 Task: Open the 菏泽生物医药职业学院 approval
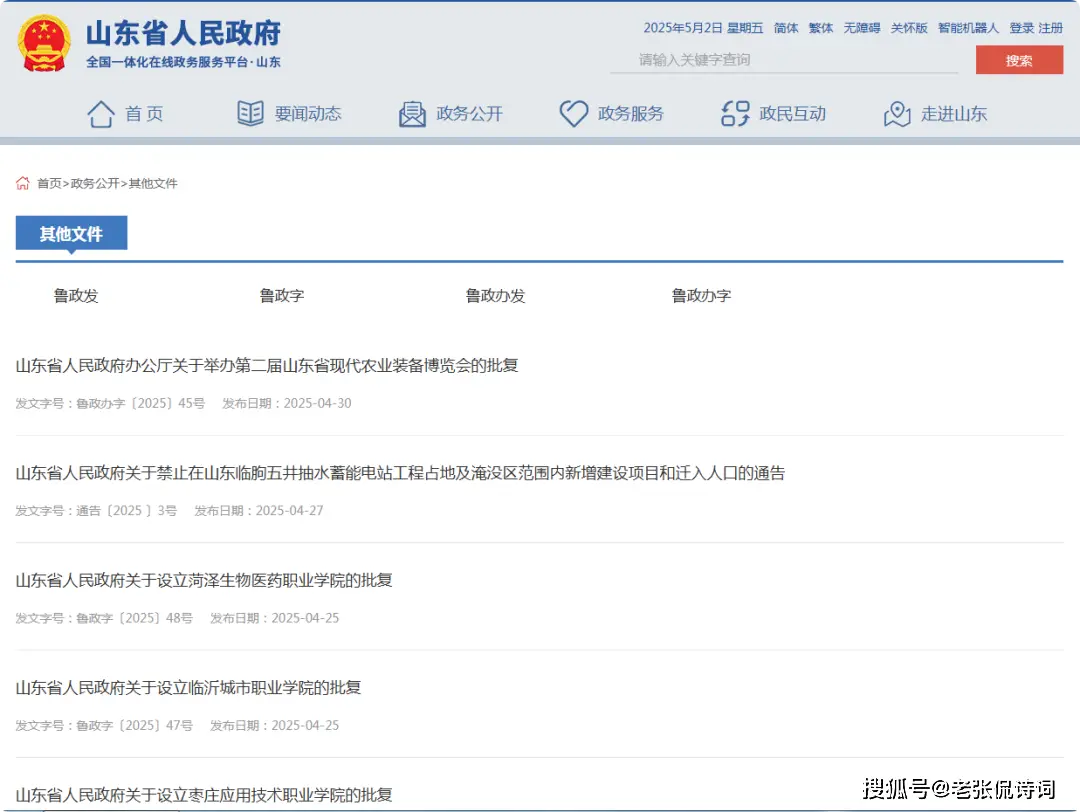tap(204, 581)
